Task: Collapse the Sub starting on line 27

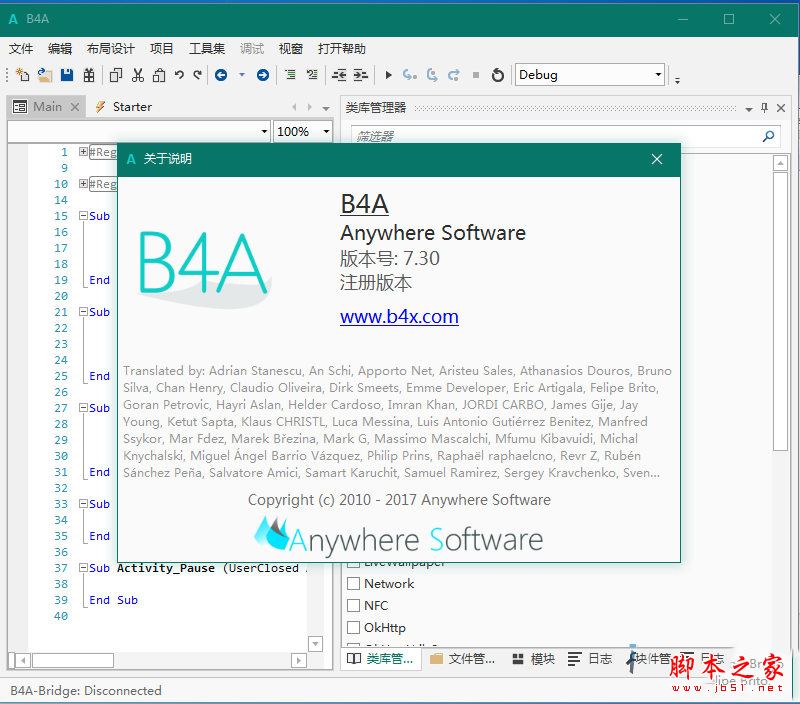Action: (83, 408)
